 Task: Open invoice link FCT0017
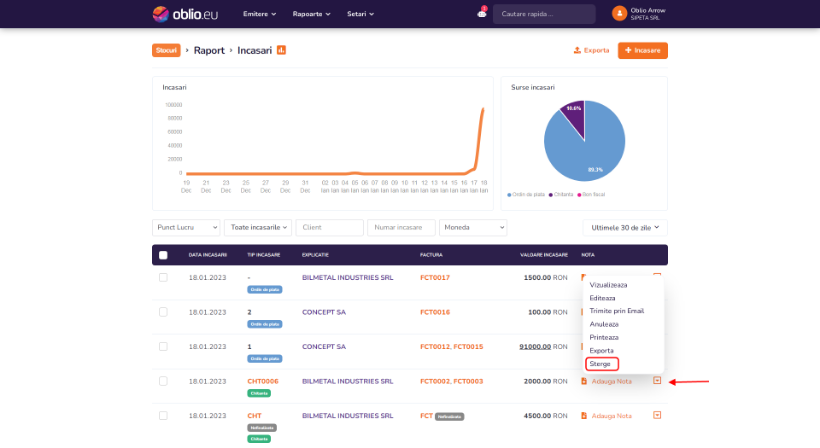[x=435, y=277]
